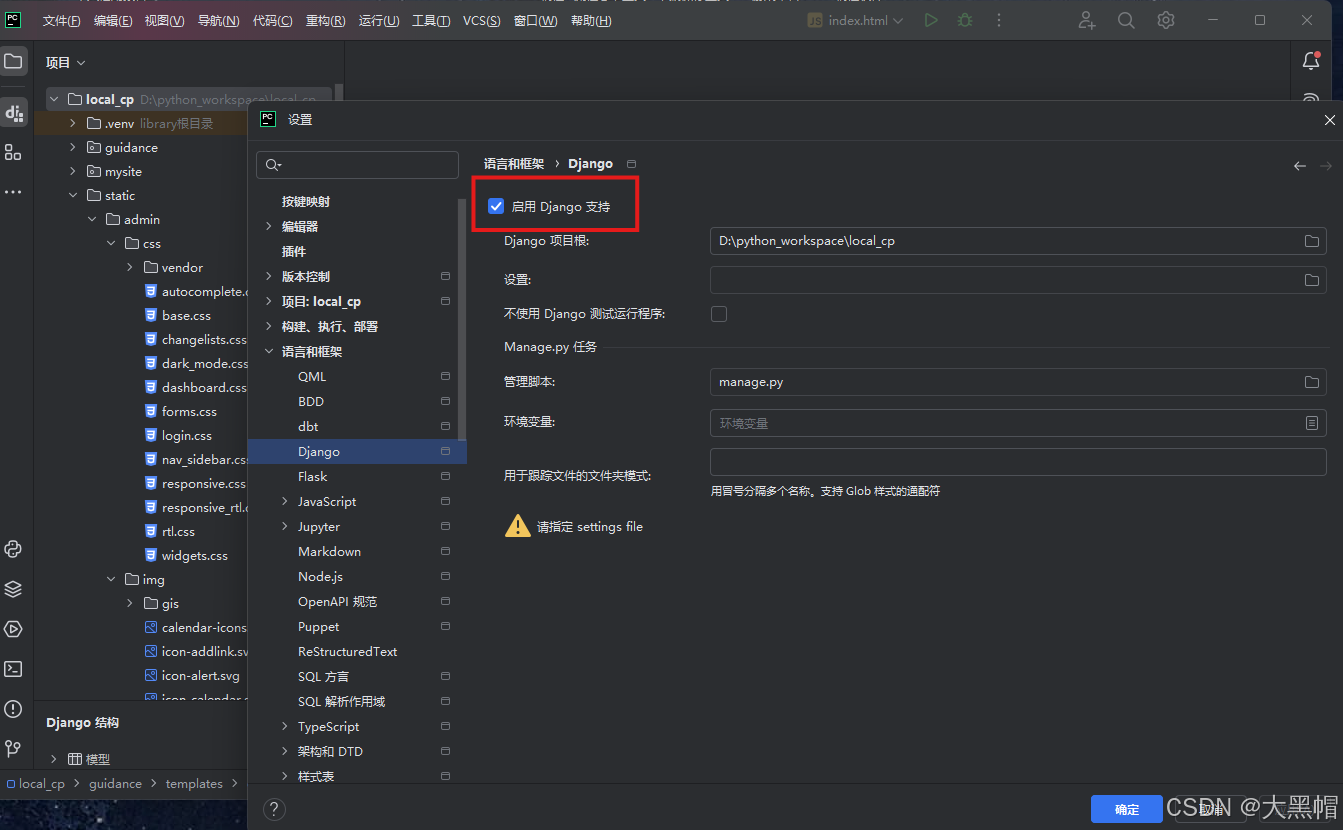Open the Services sidebar icon
The width and height of the screenshot is (1343, 830).
point(13,629)
